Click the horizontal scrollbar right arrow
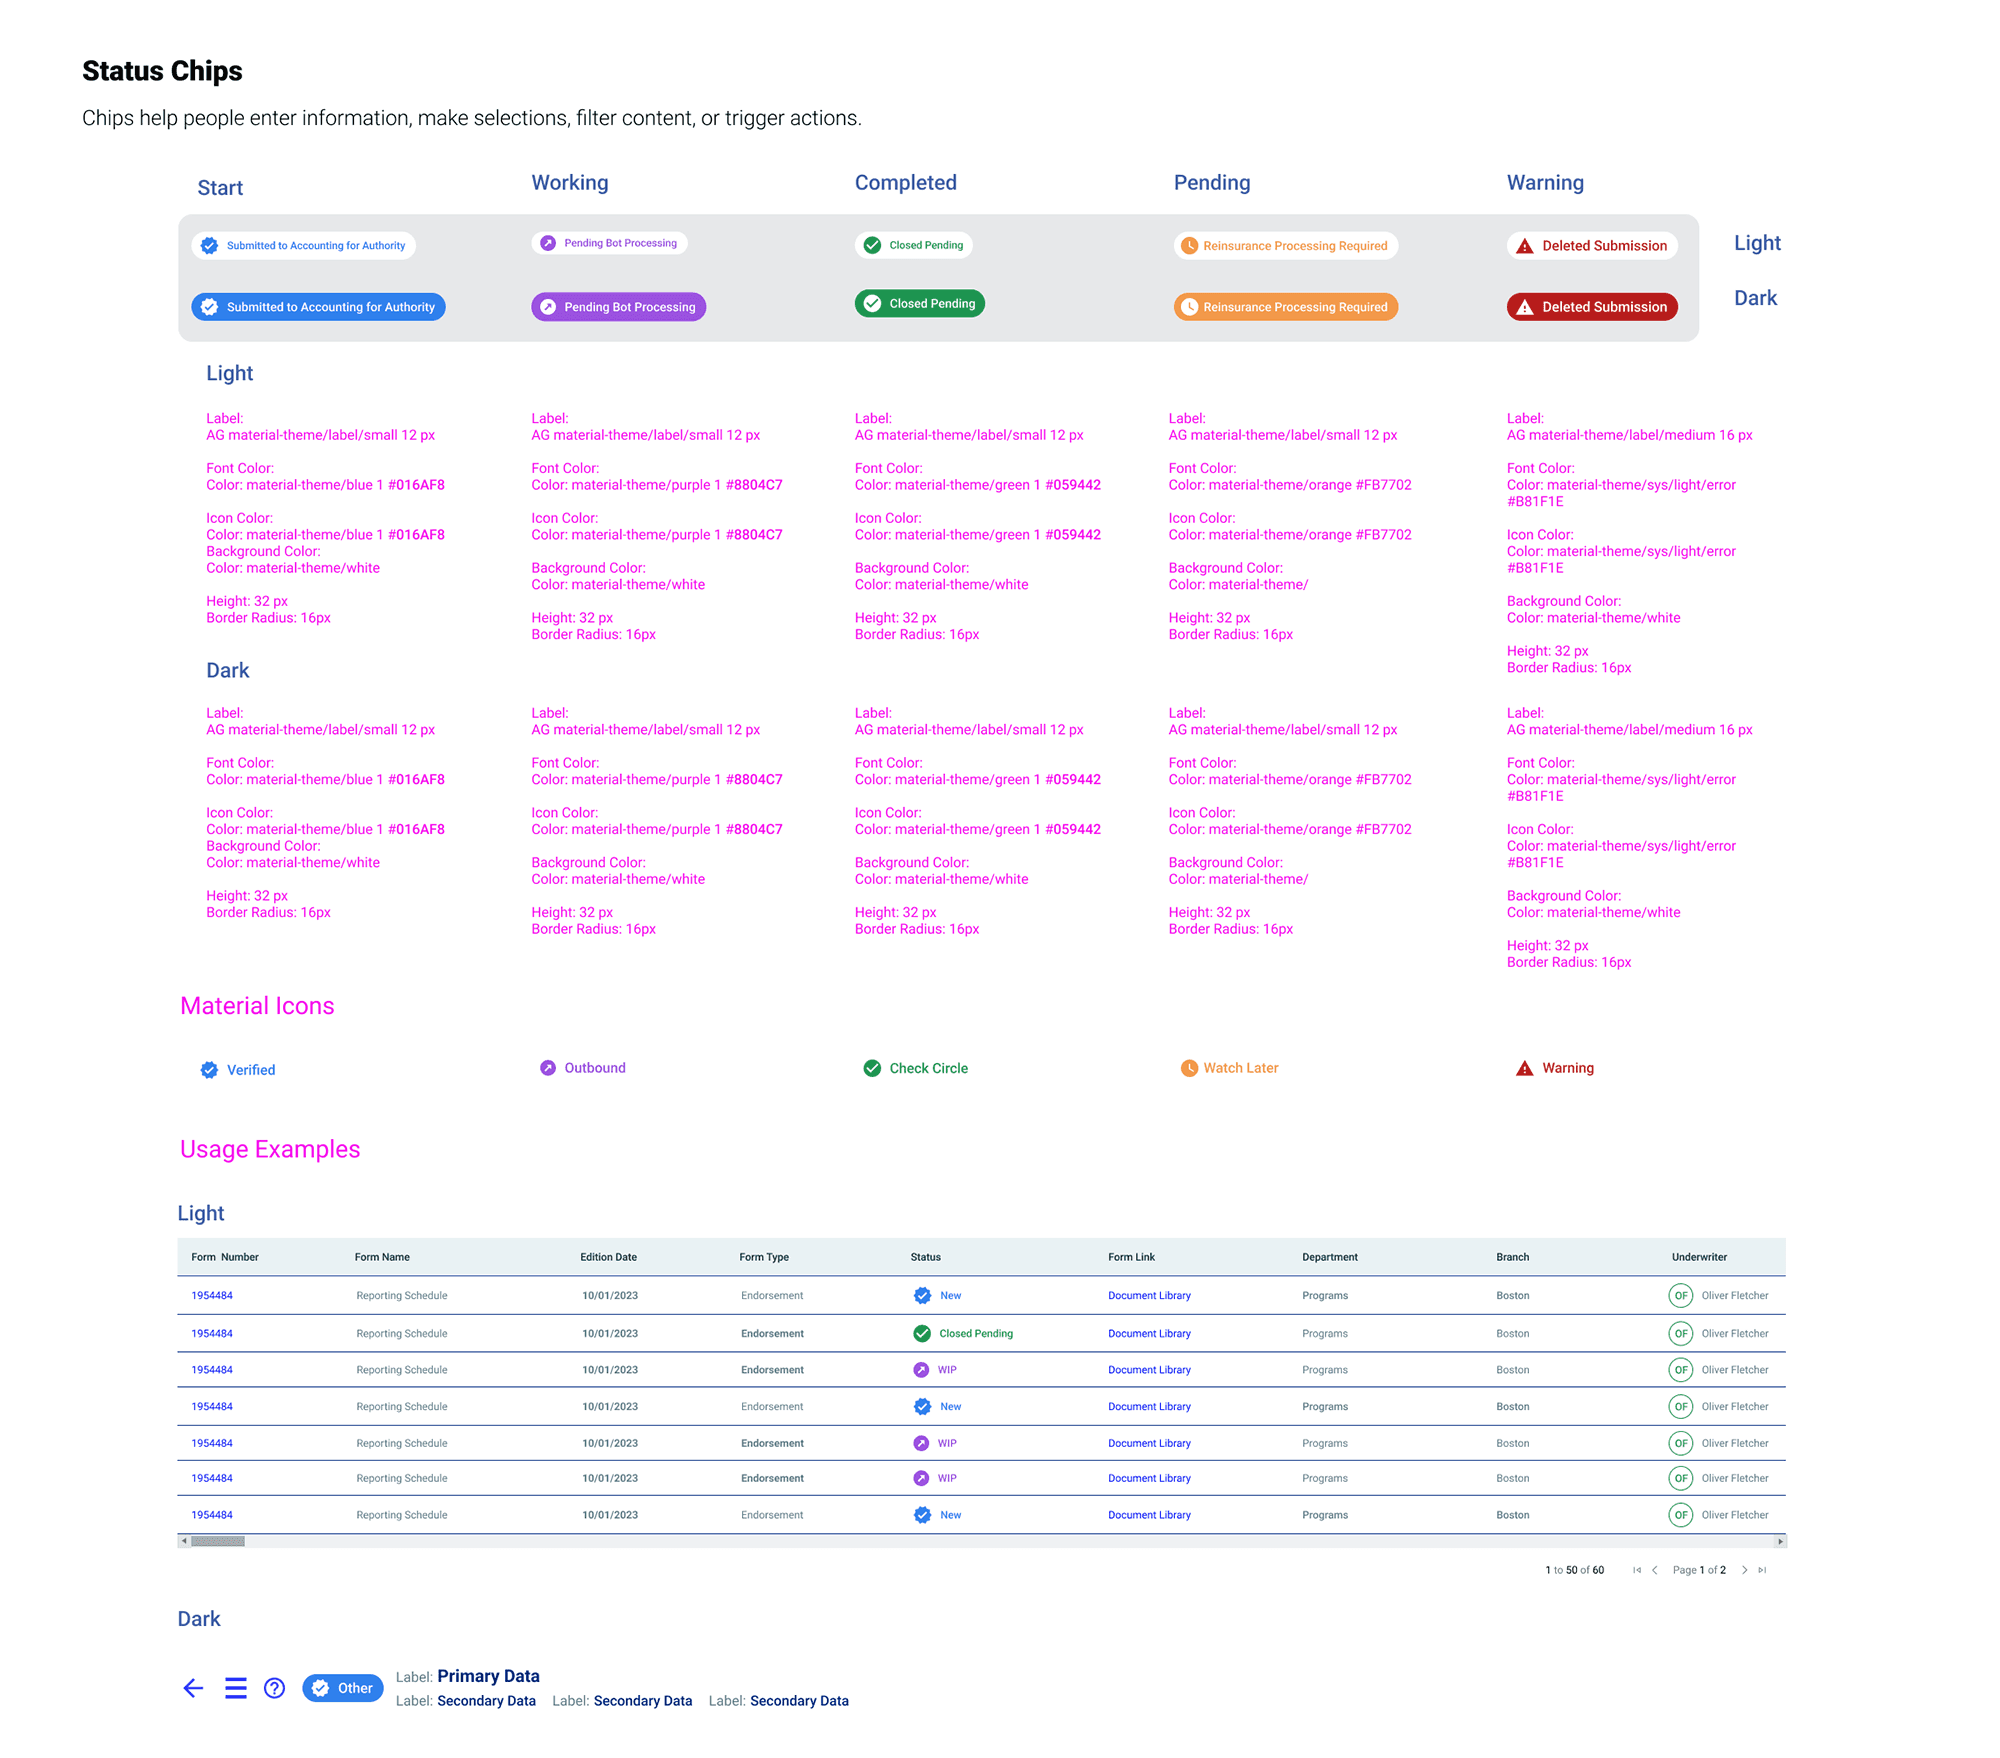Viewport: 2000px width, 1758px height. tap(1780, 1541)
